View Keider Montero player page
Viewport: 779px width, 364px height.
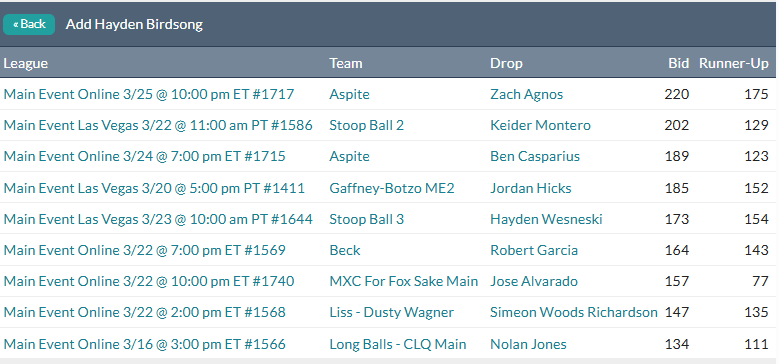[x=540, y=125]
